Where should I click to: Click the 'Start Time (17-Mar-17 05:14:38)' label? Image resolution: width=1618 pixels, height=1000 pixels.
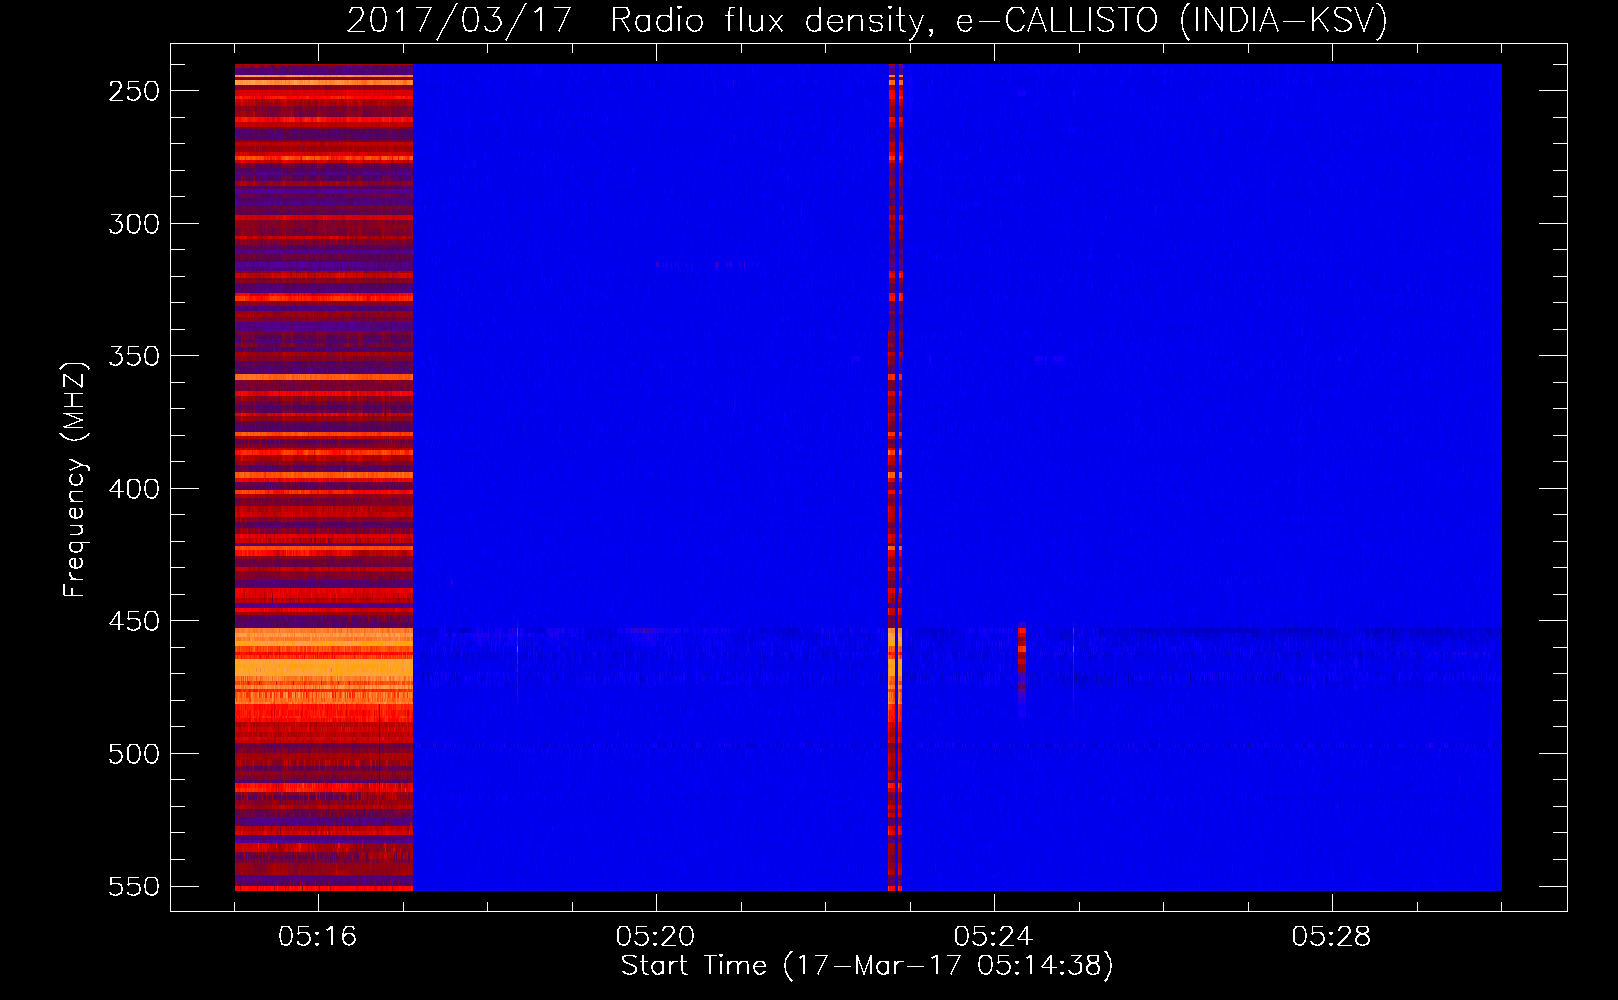867,966
